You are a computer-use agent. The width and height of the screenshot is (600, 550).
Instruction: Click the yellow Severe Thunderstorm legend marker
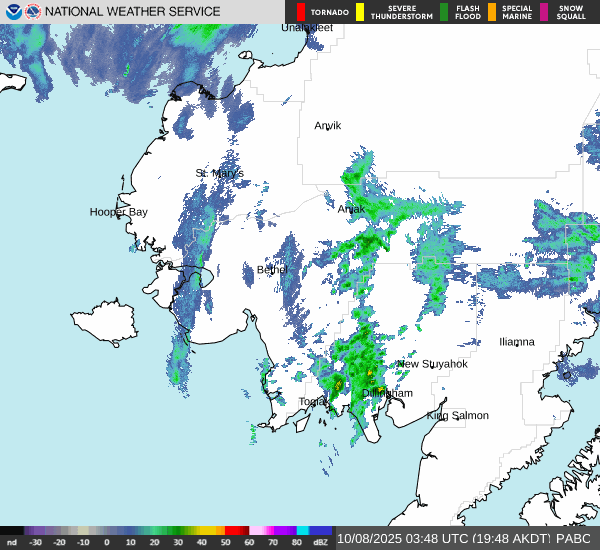click(360, 12)
